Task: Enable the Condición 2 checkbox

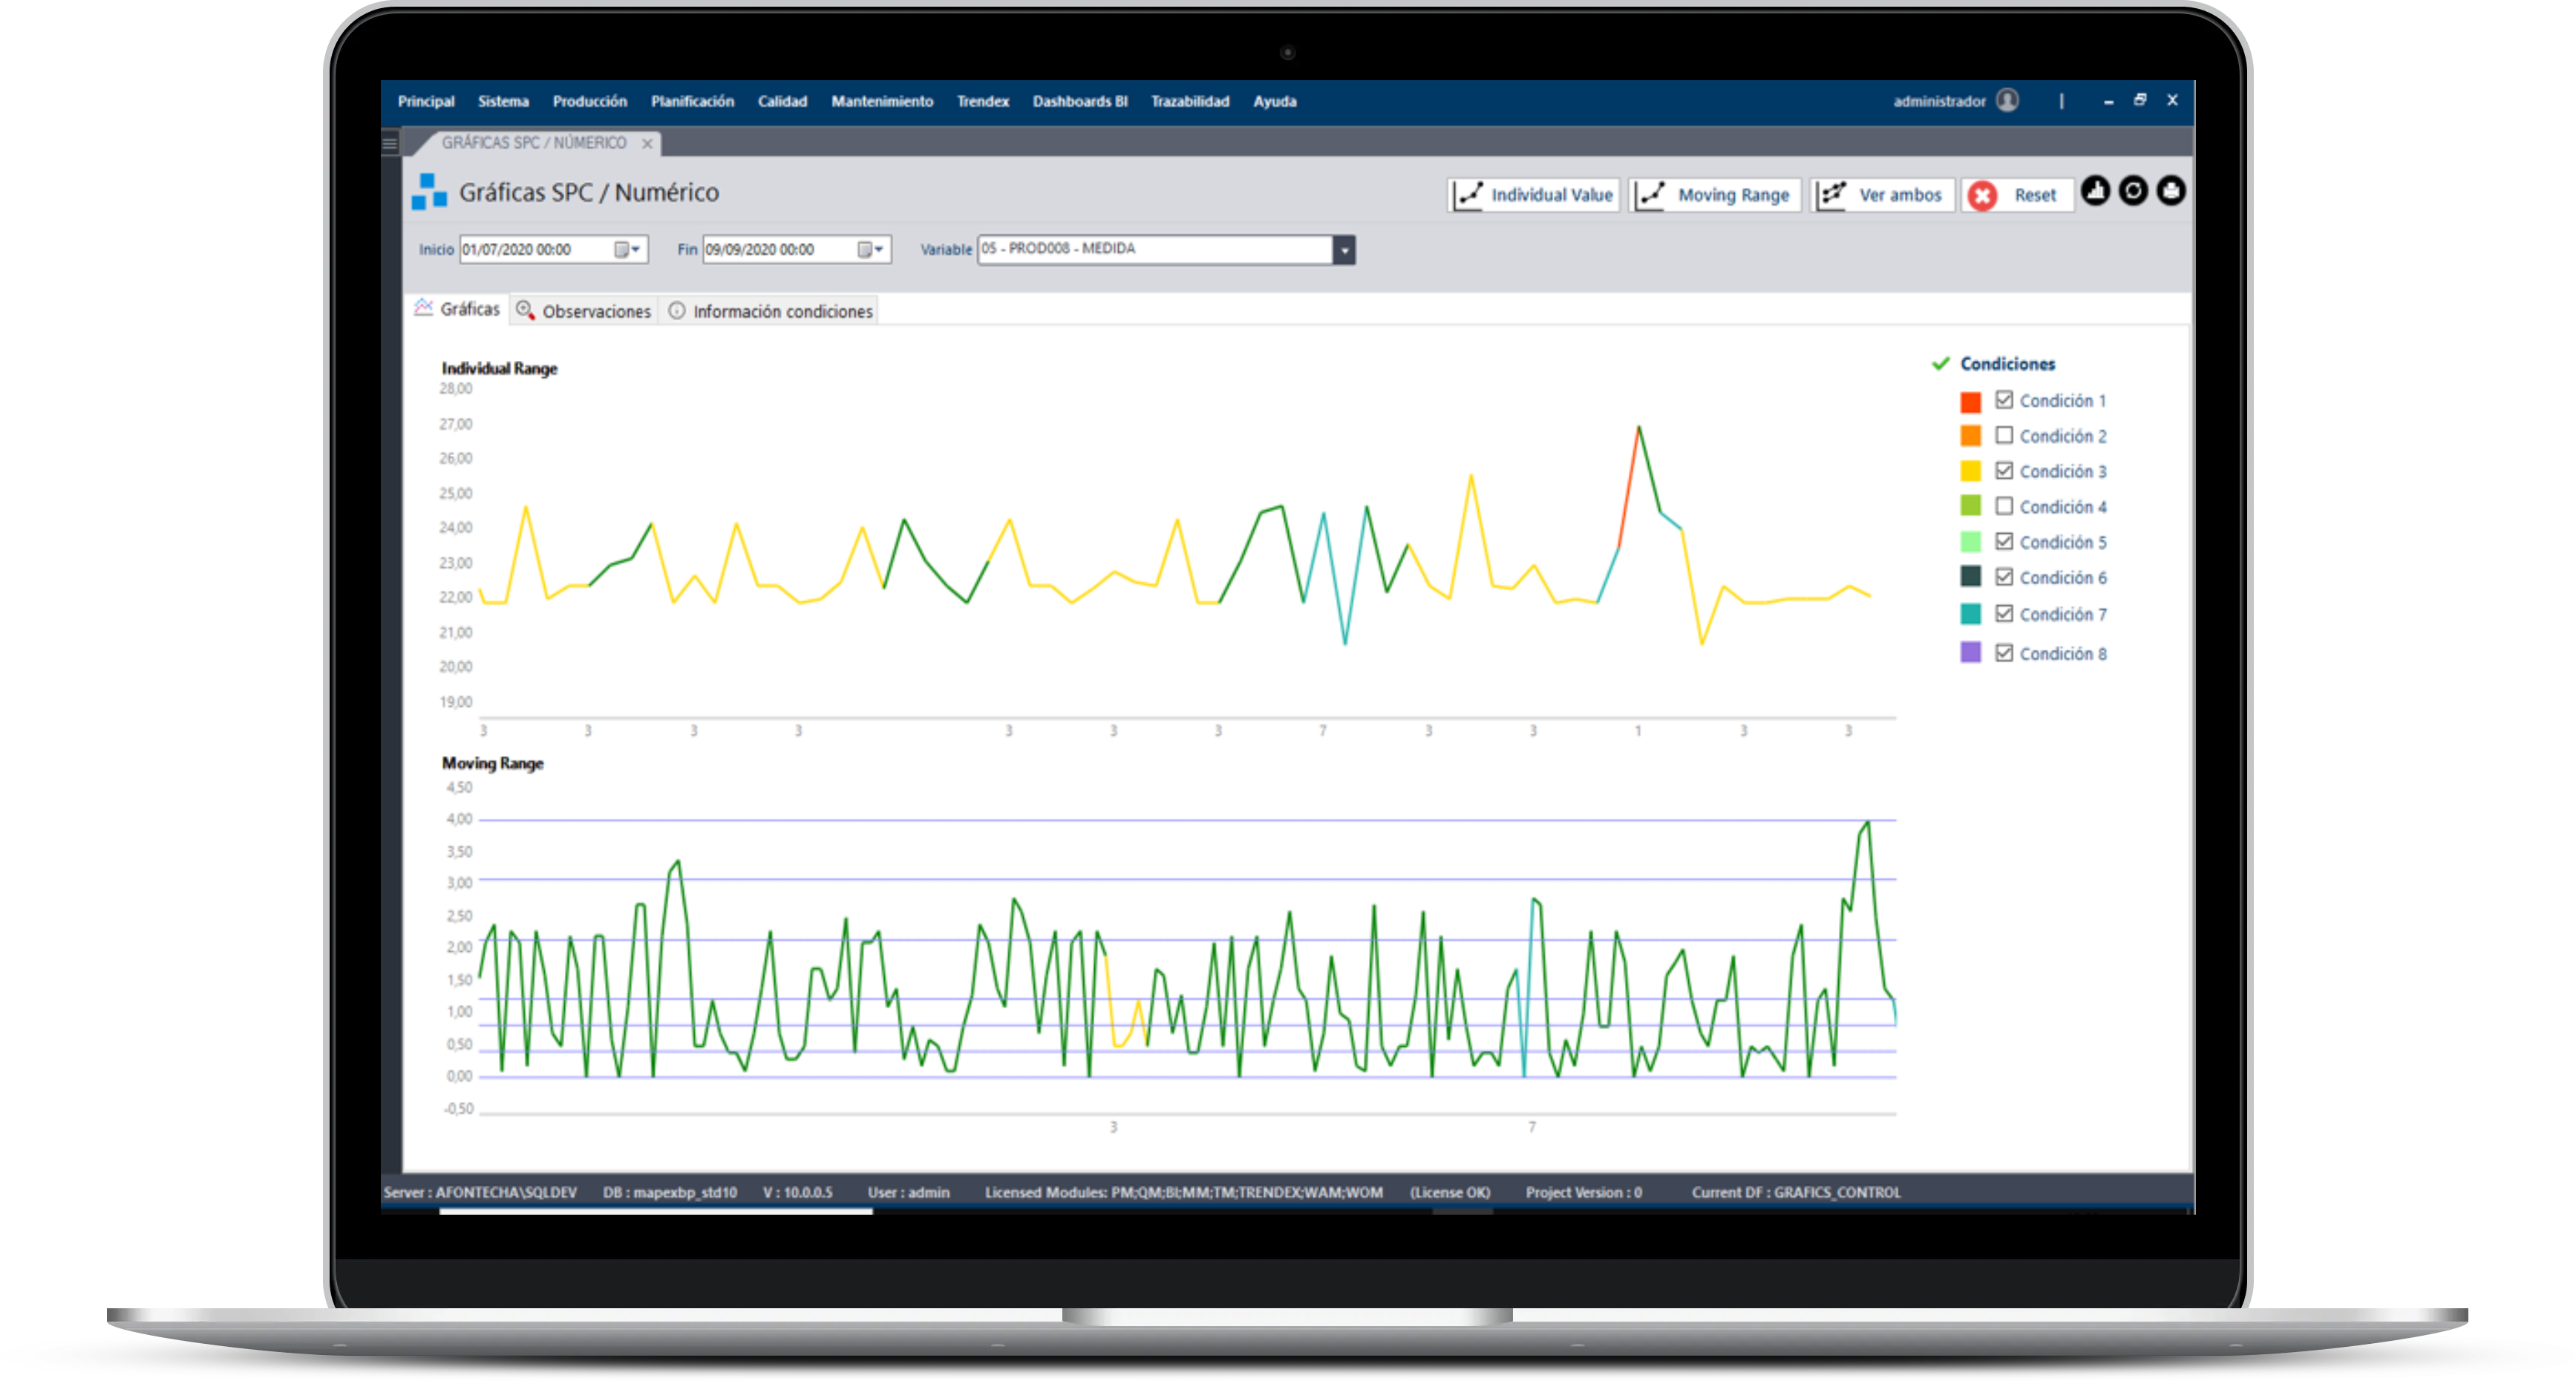Action: pos(2004,436)
